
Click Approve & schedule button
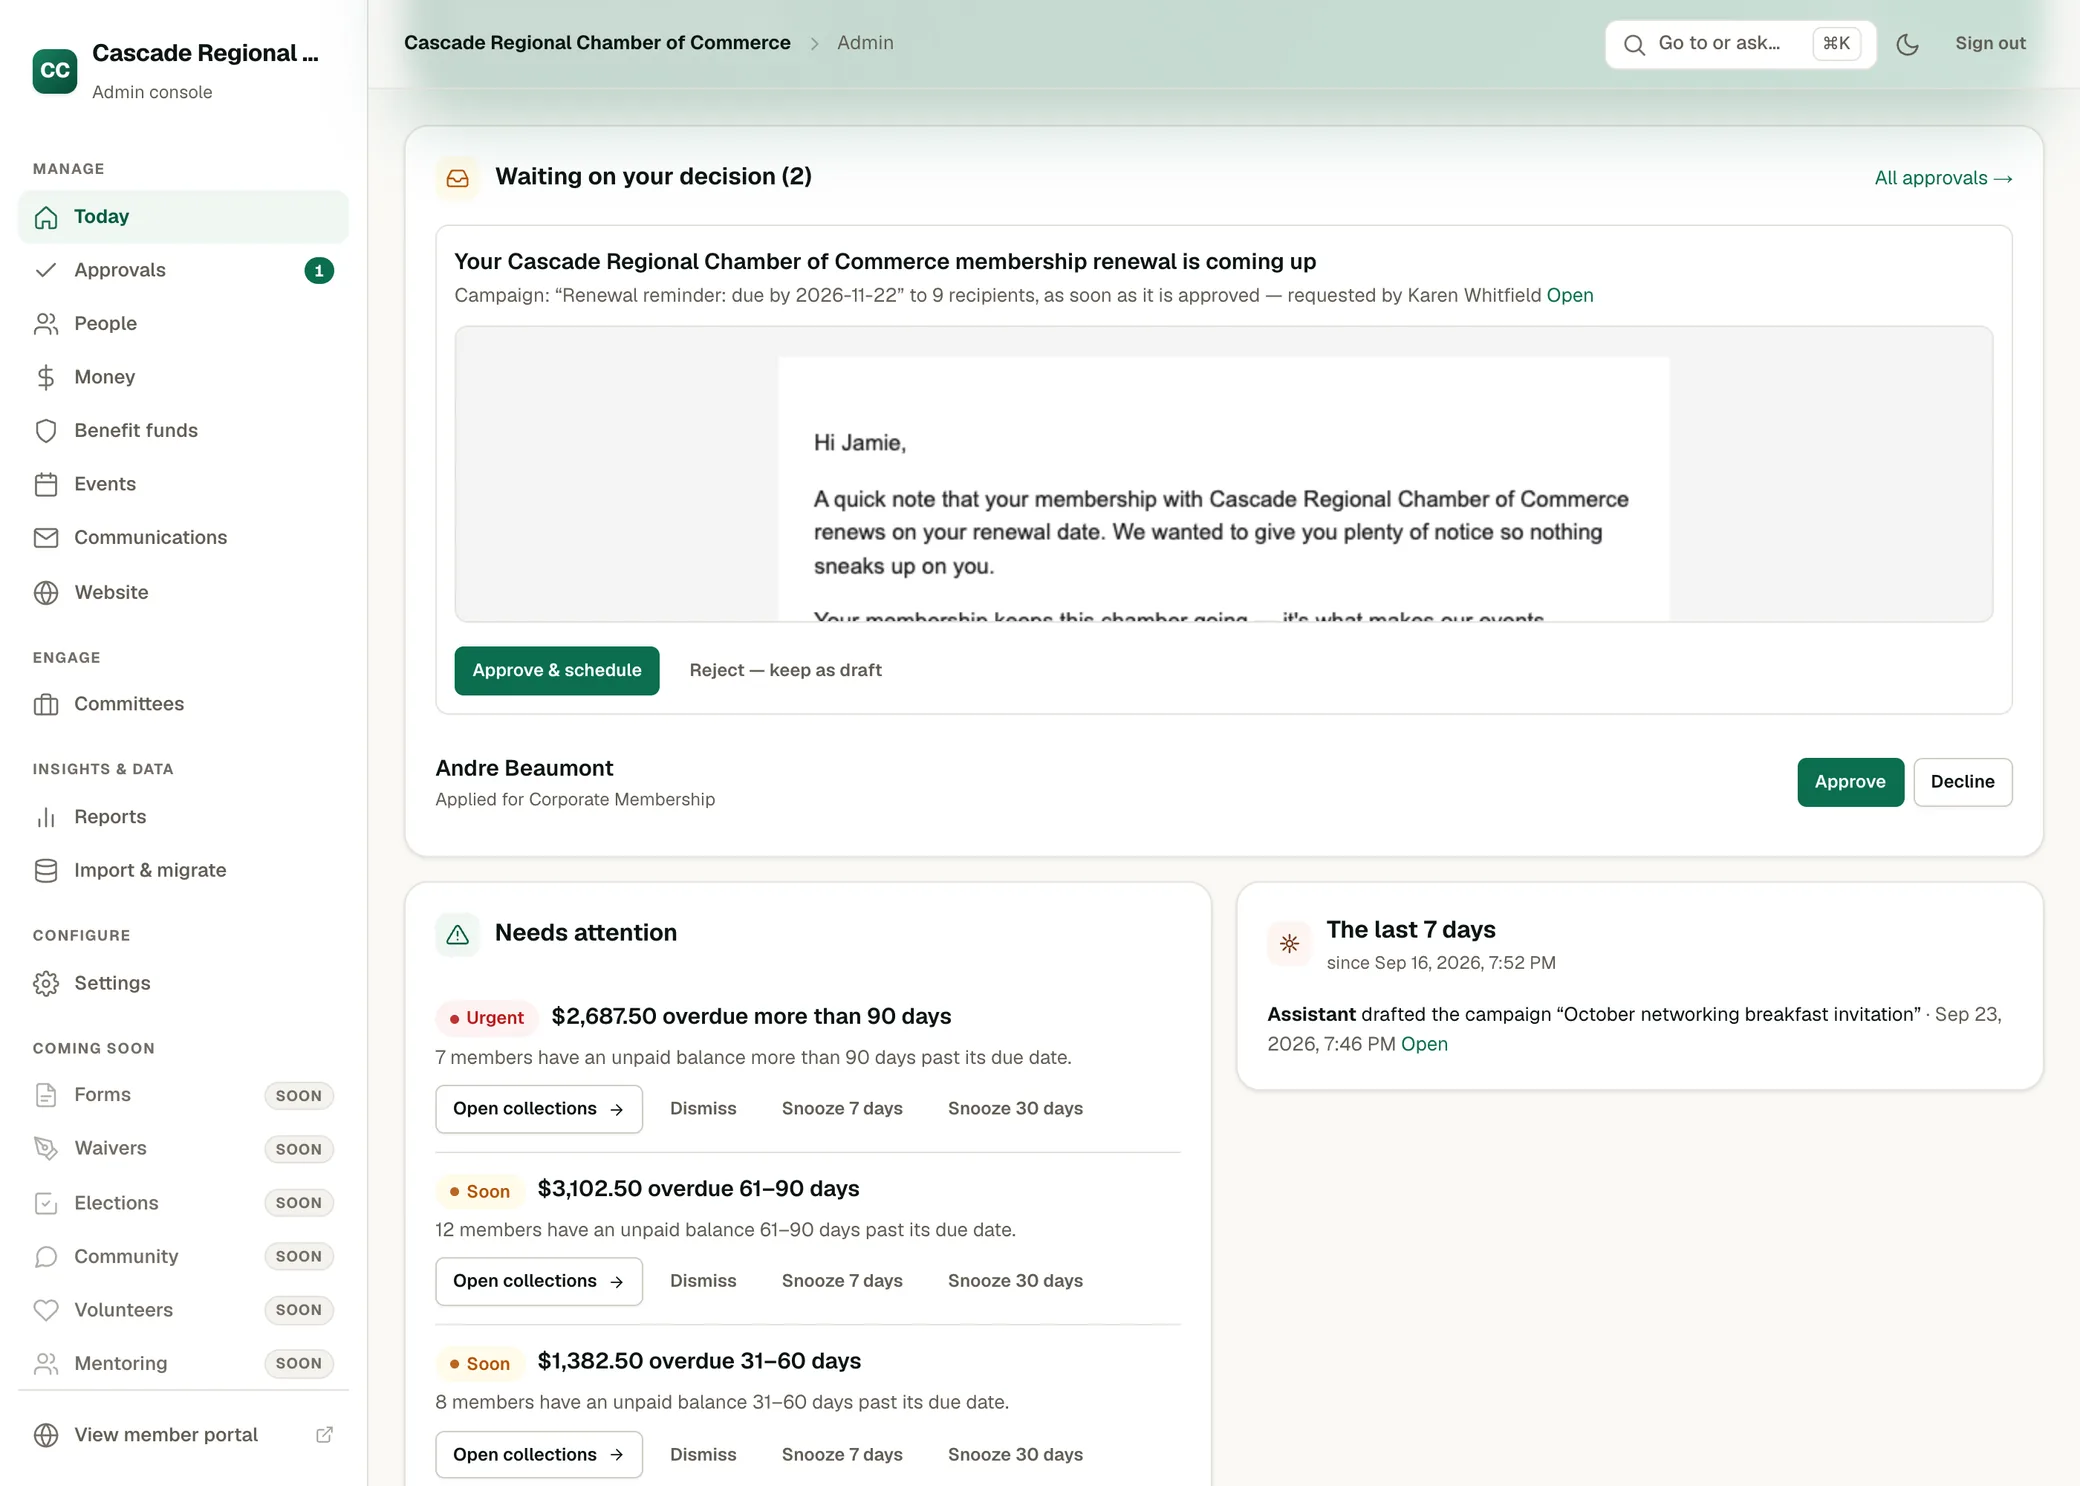[x=557, y=671]
